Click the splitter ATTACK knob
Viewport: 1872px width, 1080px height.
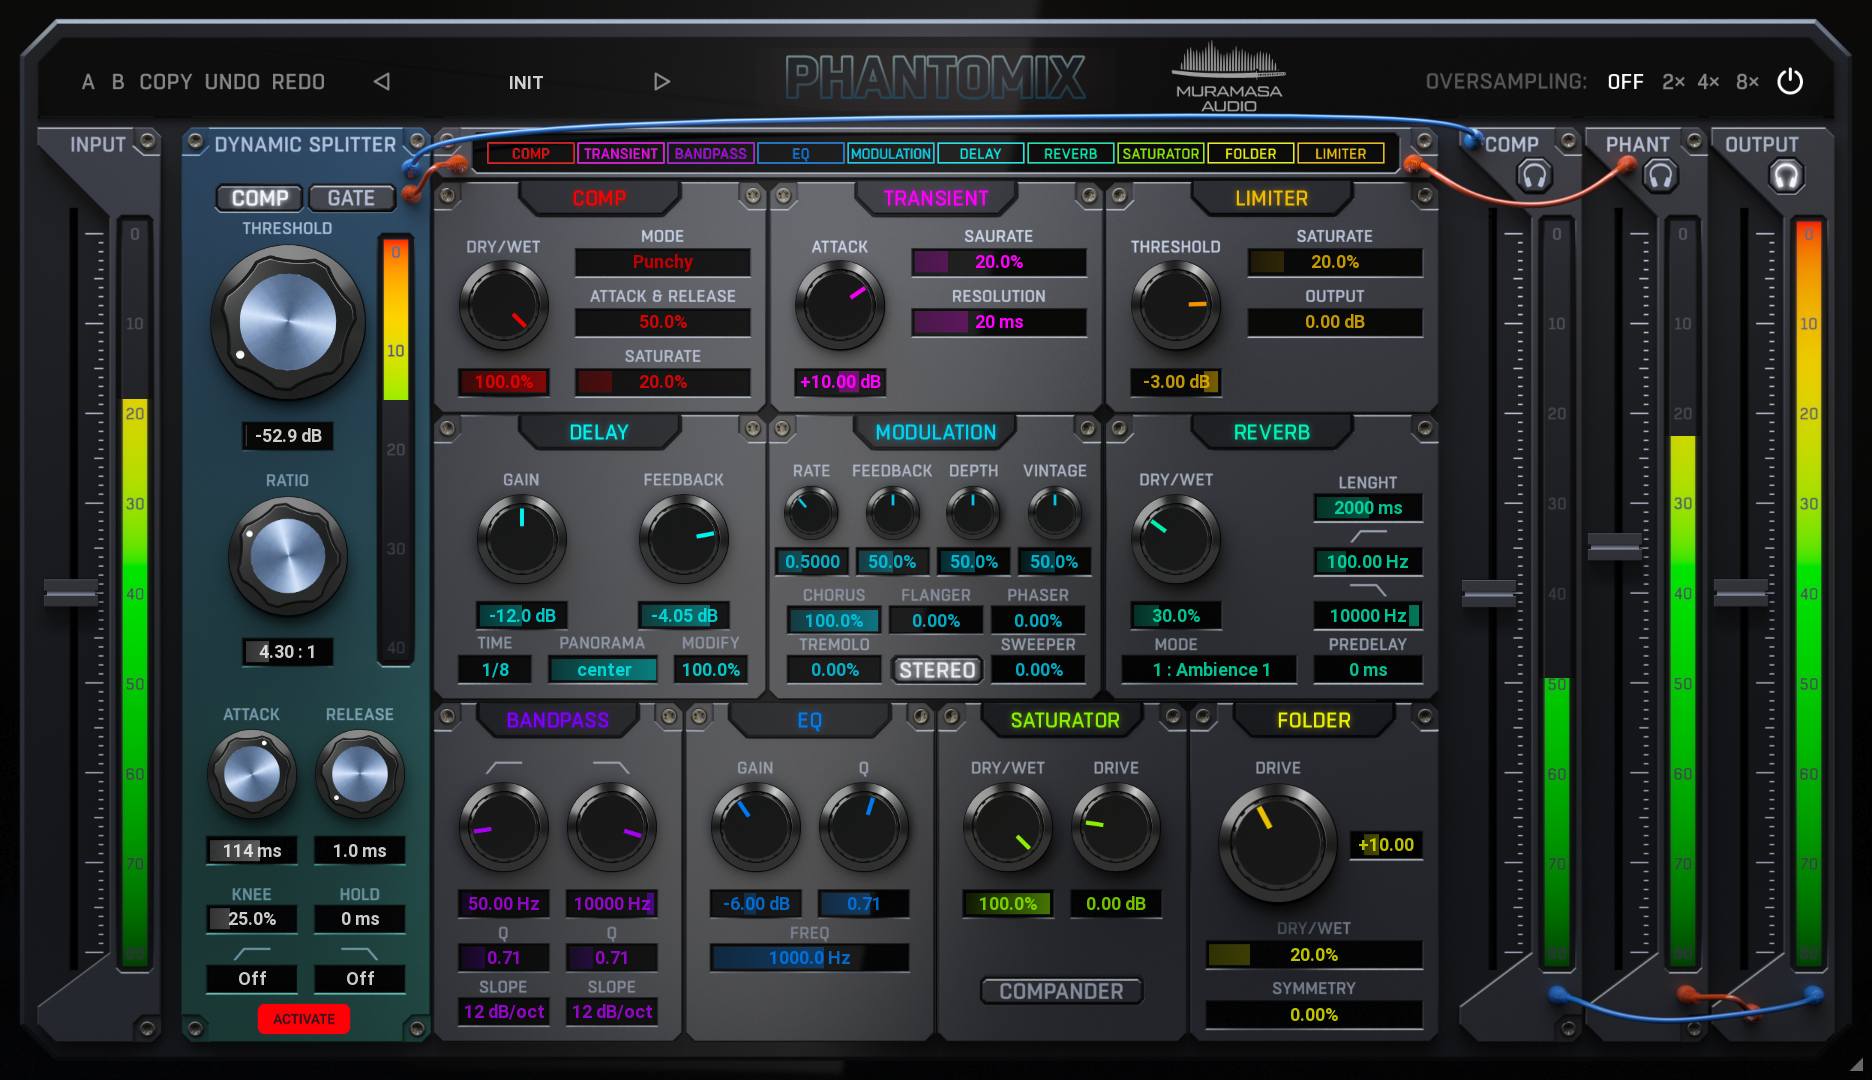coord(252,775)
